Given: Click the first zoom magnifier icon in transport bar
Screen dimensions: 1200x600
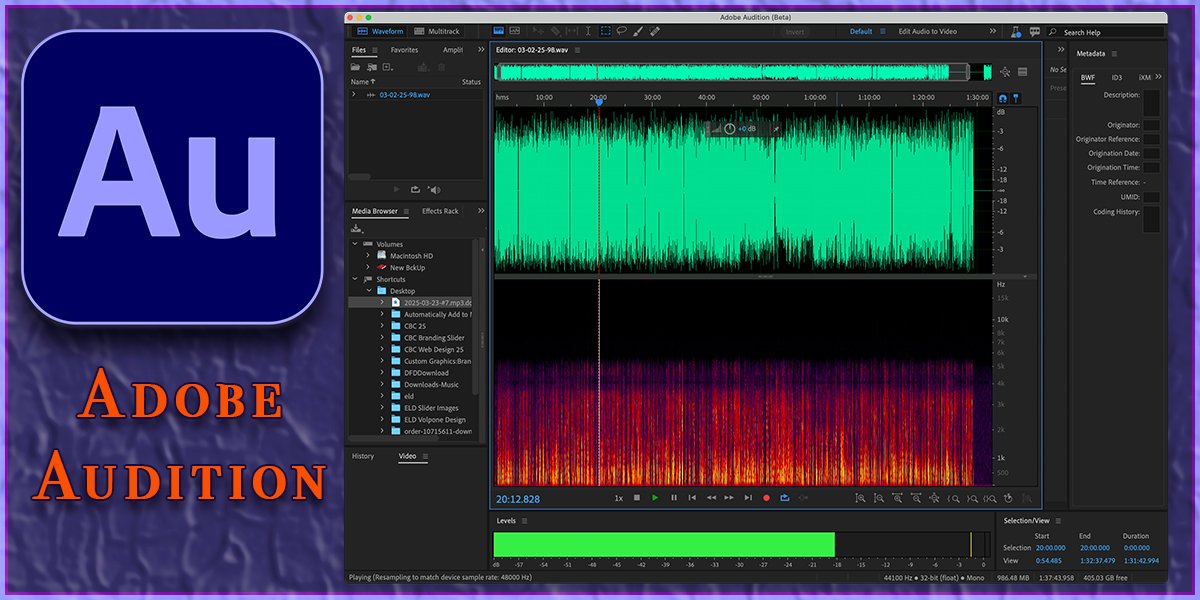Looking at the screenshot, I should coord(860,497).
